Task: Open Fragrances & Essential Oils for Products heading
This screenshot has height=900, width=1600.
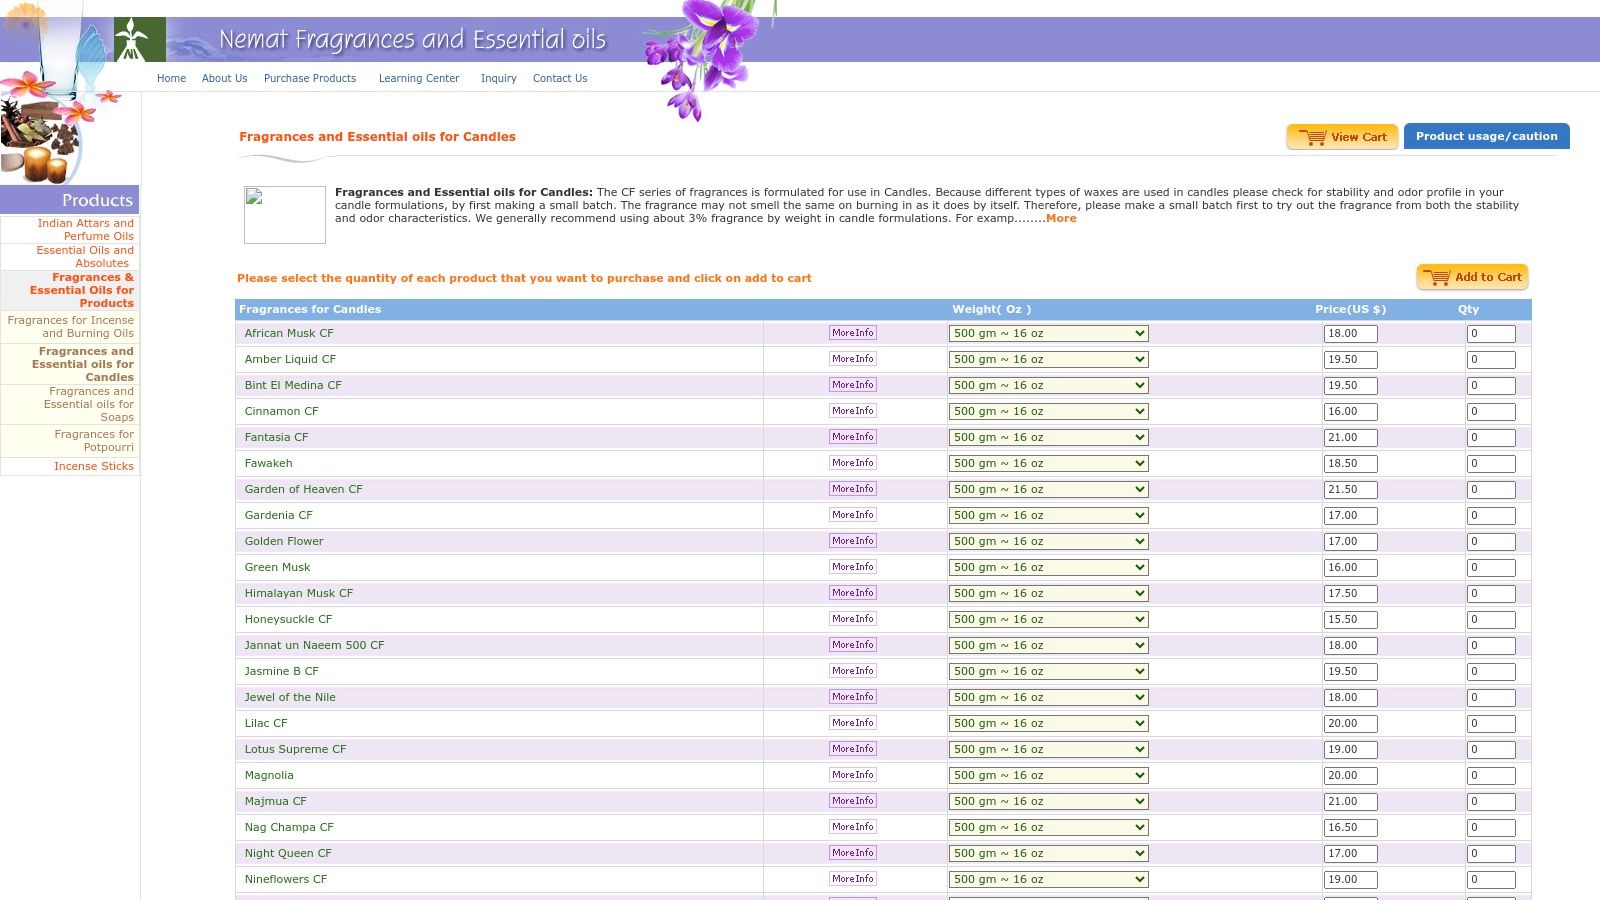Action: point(82,290)
